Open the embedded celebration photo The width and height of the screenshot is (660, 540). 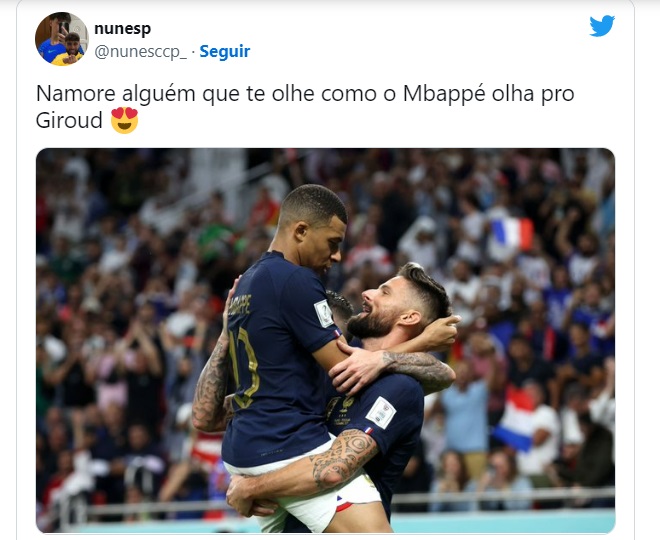coord(325,340)
